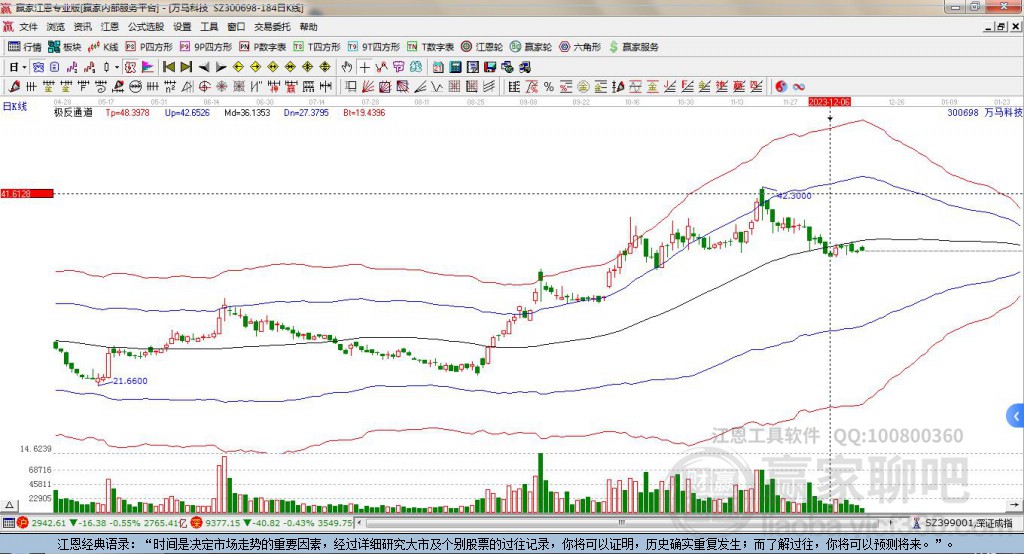The width and height of the screenshot is (1024, 554).
Task: Jump to last bar icon
Action: [x=186, y=67]
